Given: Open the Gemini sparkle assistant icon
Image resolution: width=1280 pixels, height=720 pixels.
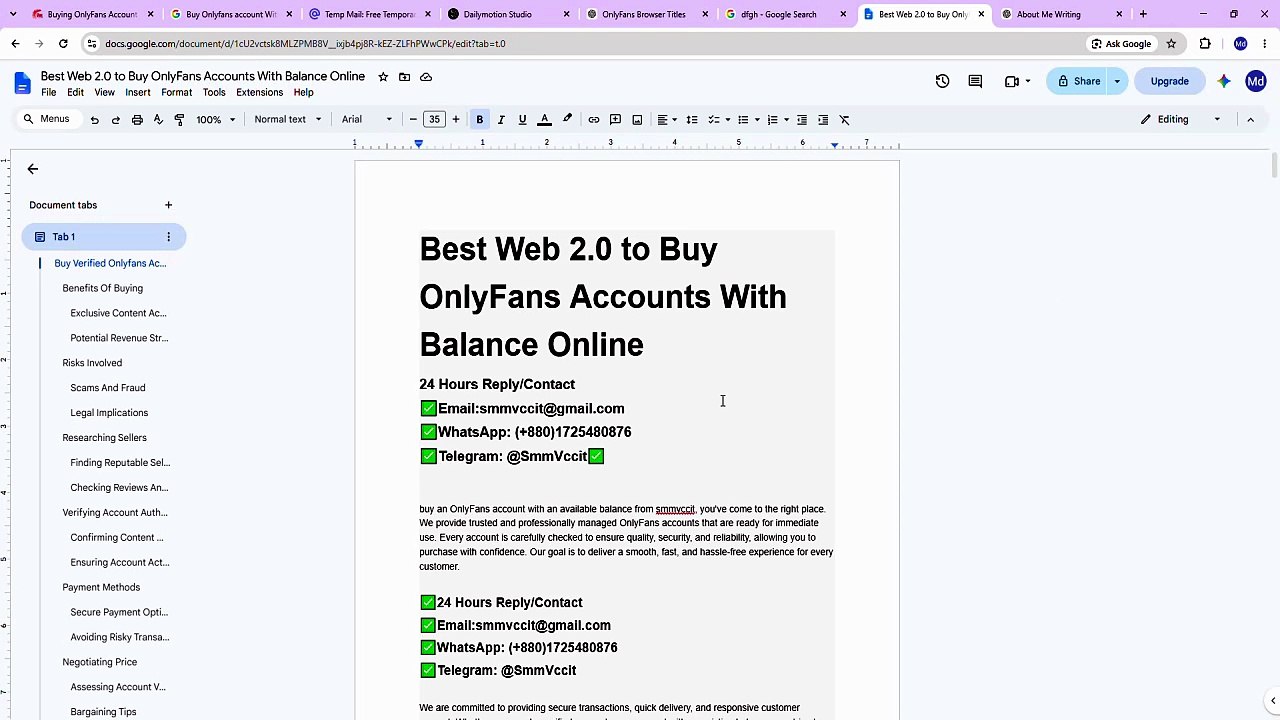Looking at the screenshot, I should click(1223, 81).
